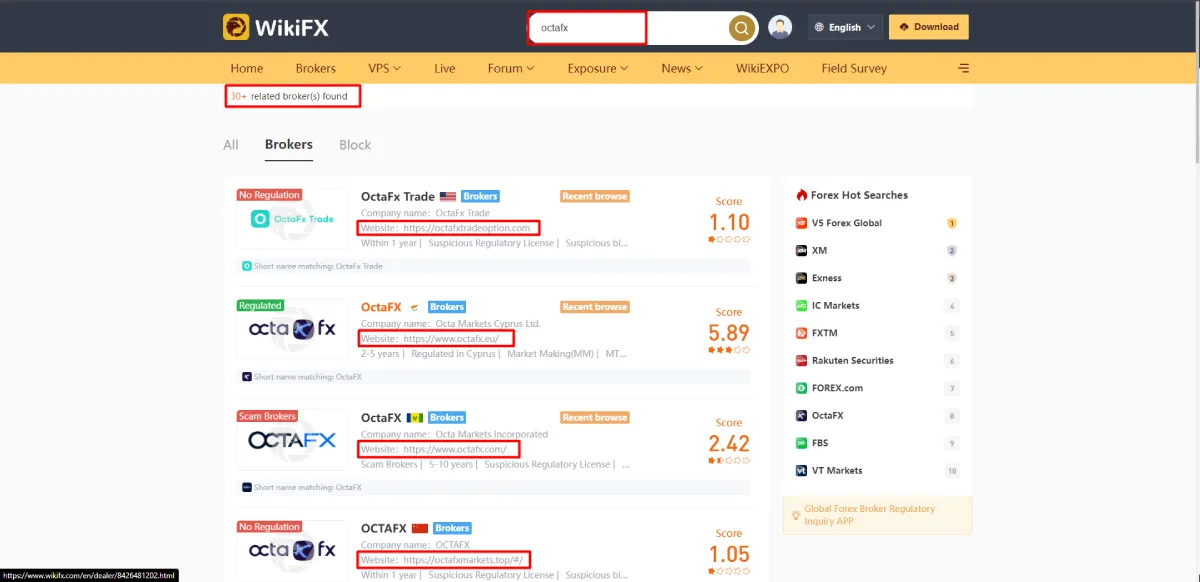Click the star rating under score 2.42
This screenshot has height=582, width=1200.
point(729,461)
